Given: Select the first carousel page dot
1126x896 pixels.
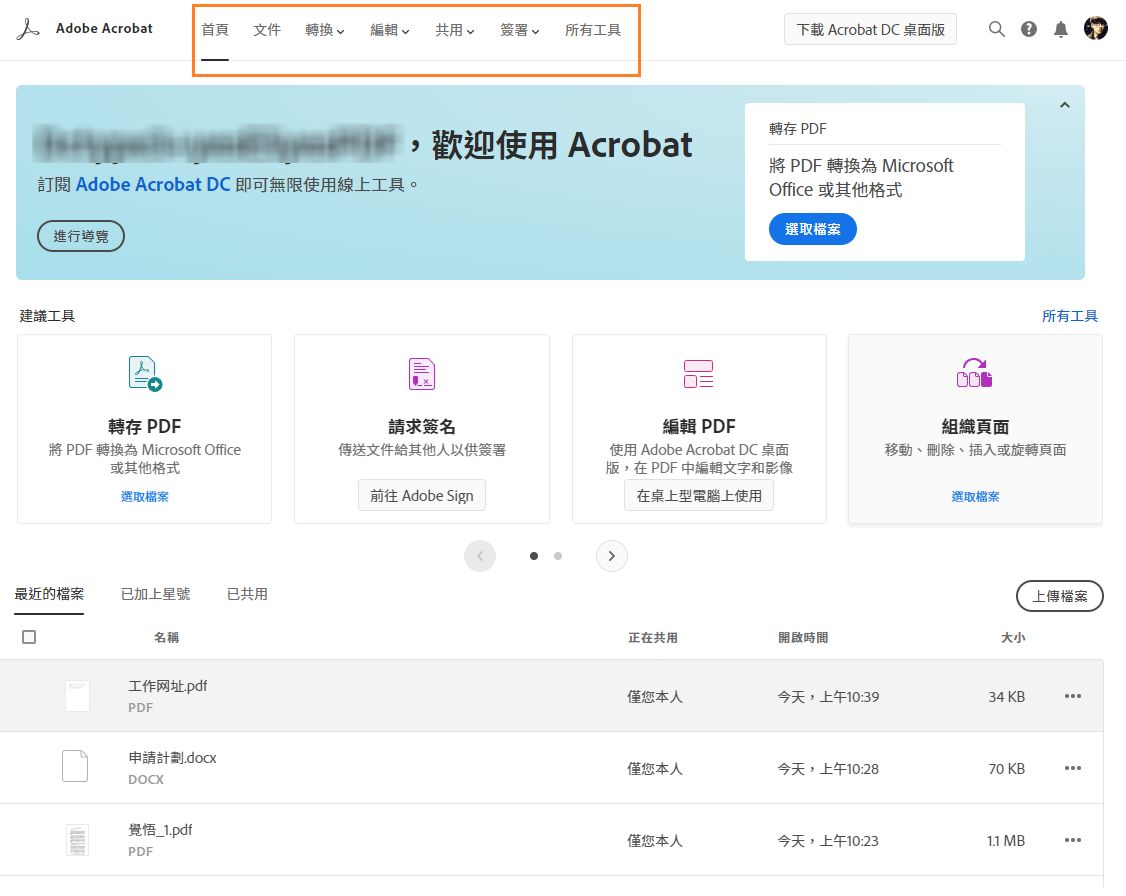Looking at the screenshot, I should click(x=534, y=556).
